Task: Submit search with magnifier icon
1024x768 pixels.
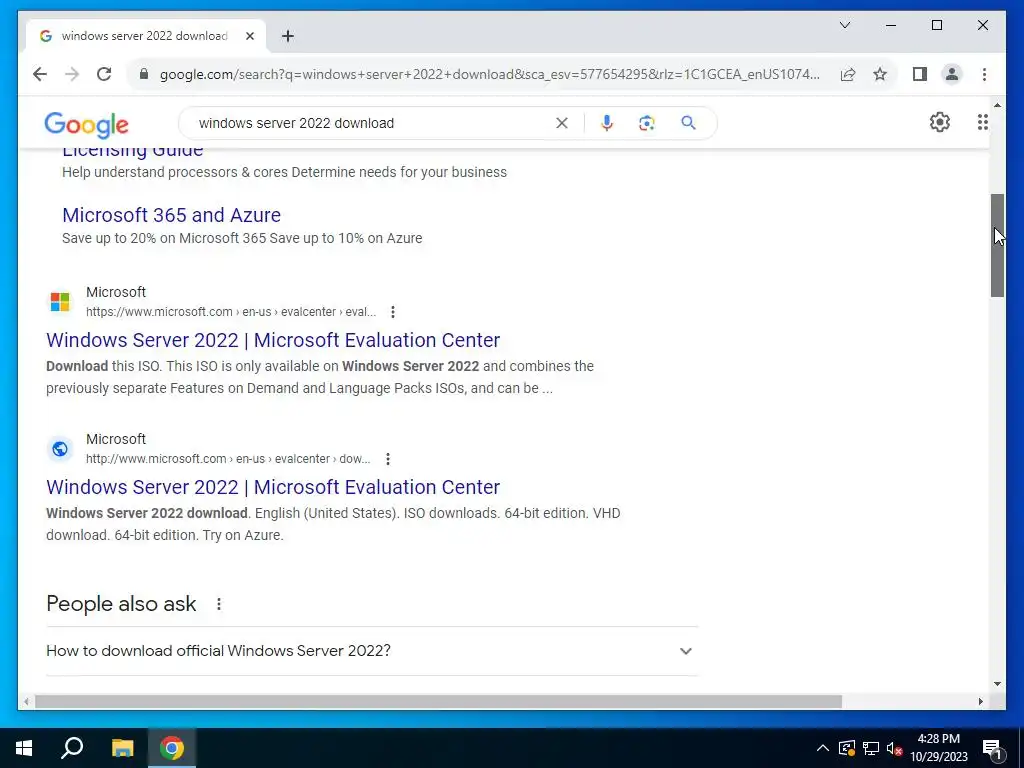Action: point(688,123)
